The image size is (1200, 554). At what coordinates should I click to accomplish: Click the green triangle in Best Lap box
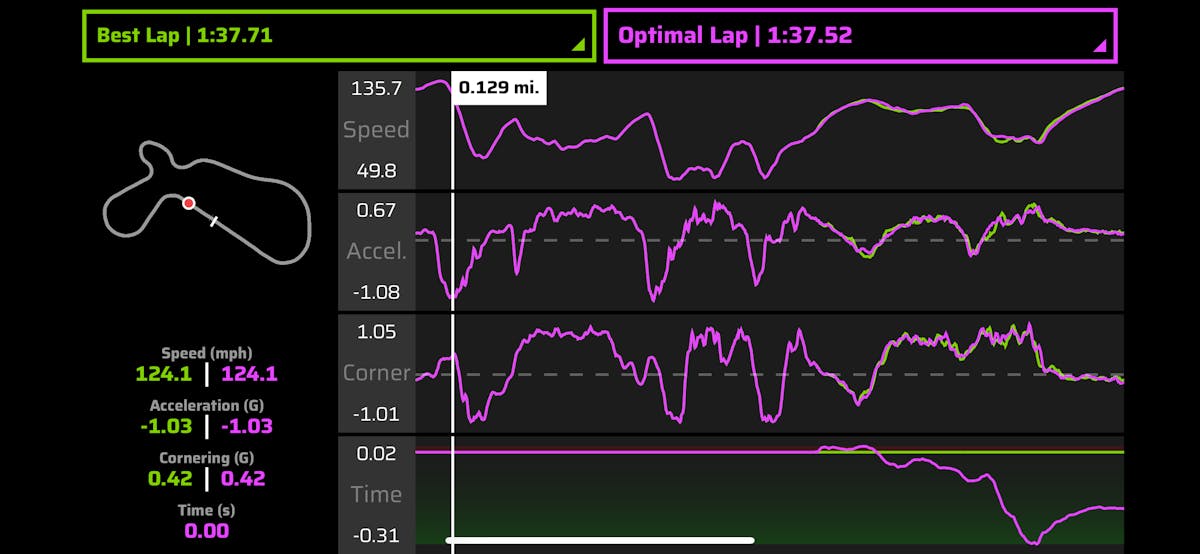pos(578,46)
